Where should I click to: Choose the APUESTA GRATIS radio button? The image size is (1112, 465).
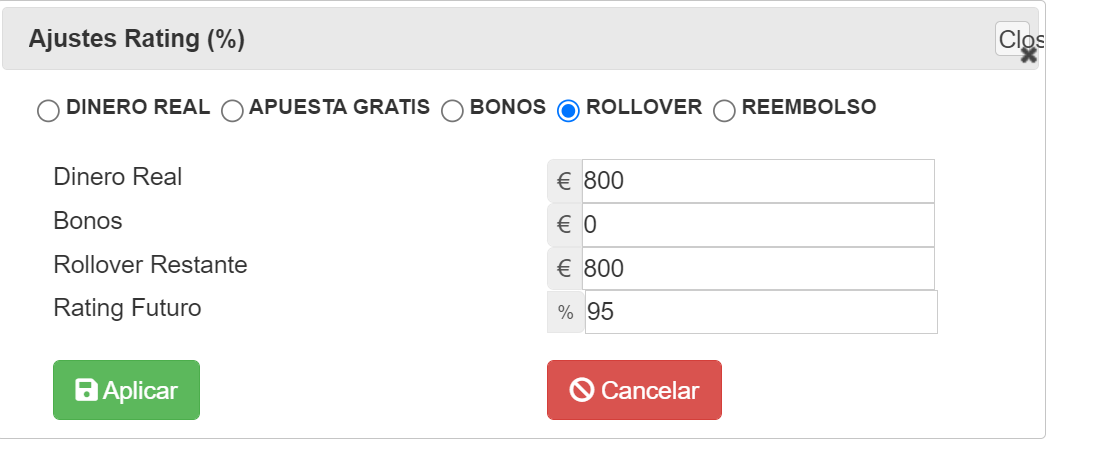(232, 111)
